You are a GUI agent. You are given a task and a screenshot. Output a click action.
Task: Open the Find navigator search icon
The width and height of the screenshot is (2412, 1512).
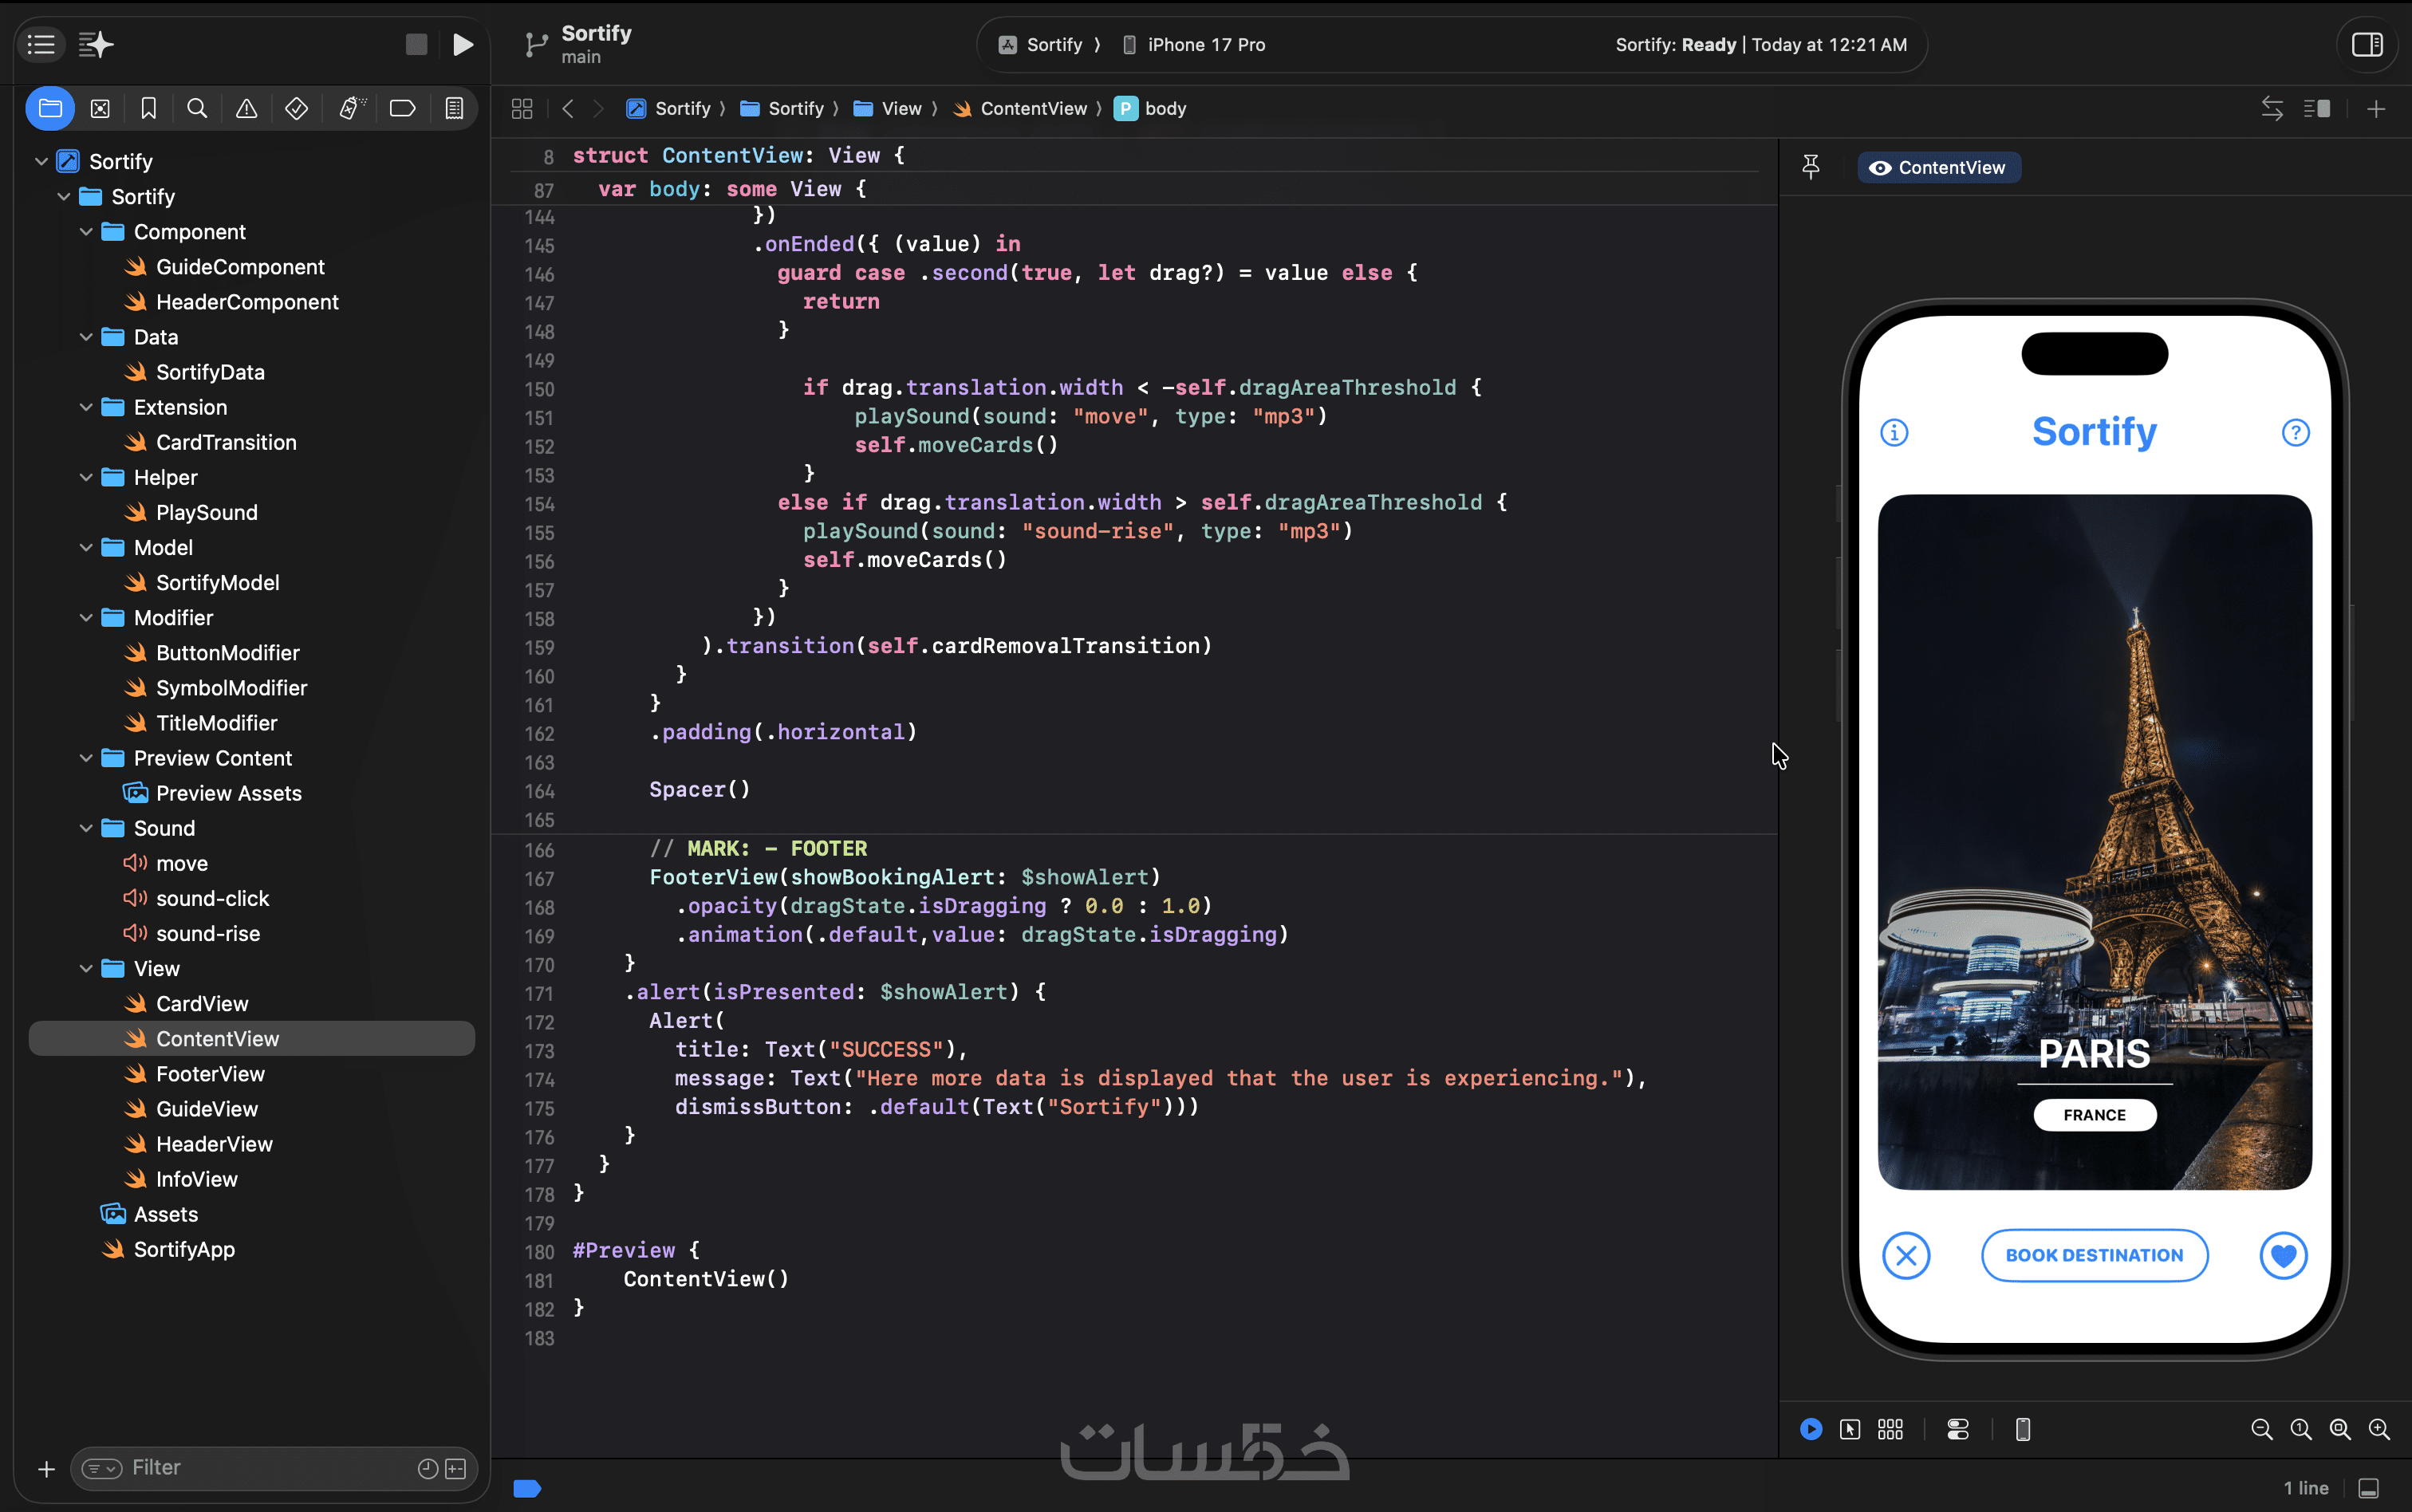tap(197, 108)
